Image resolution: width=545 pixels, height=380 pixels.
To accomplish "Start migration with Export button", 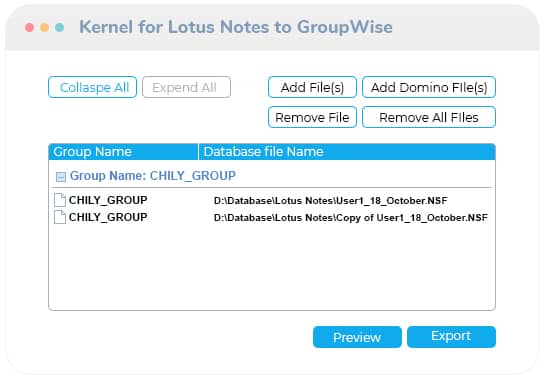I will (x=451, y=337).
